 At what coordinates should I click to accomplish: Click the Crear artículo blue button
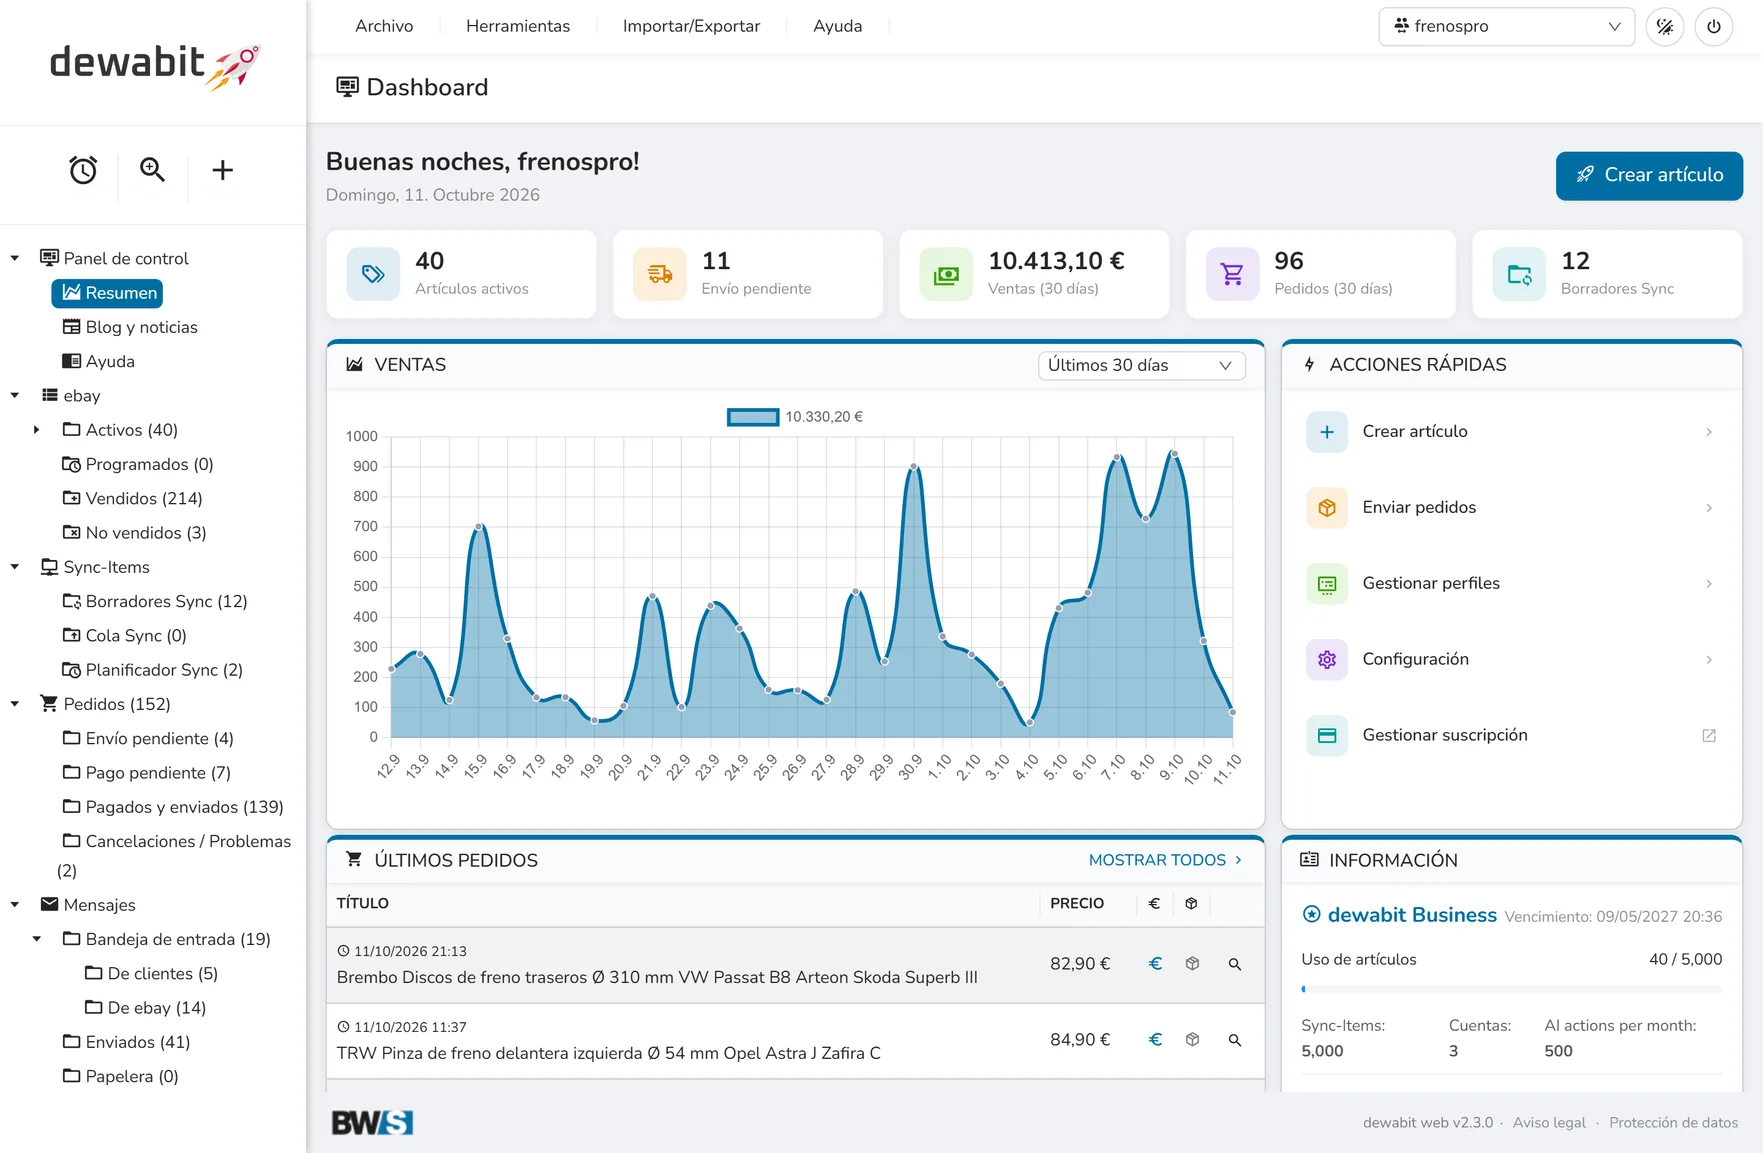pos(1649,176)
